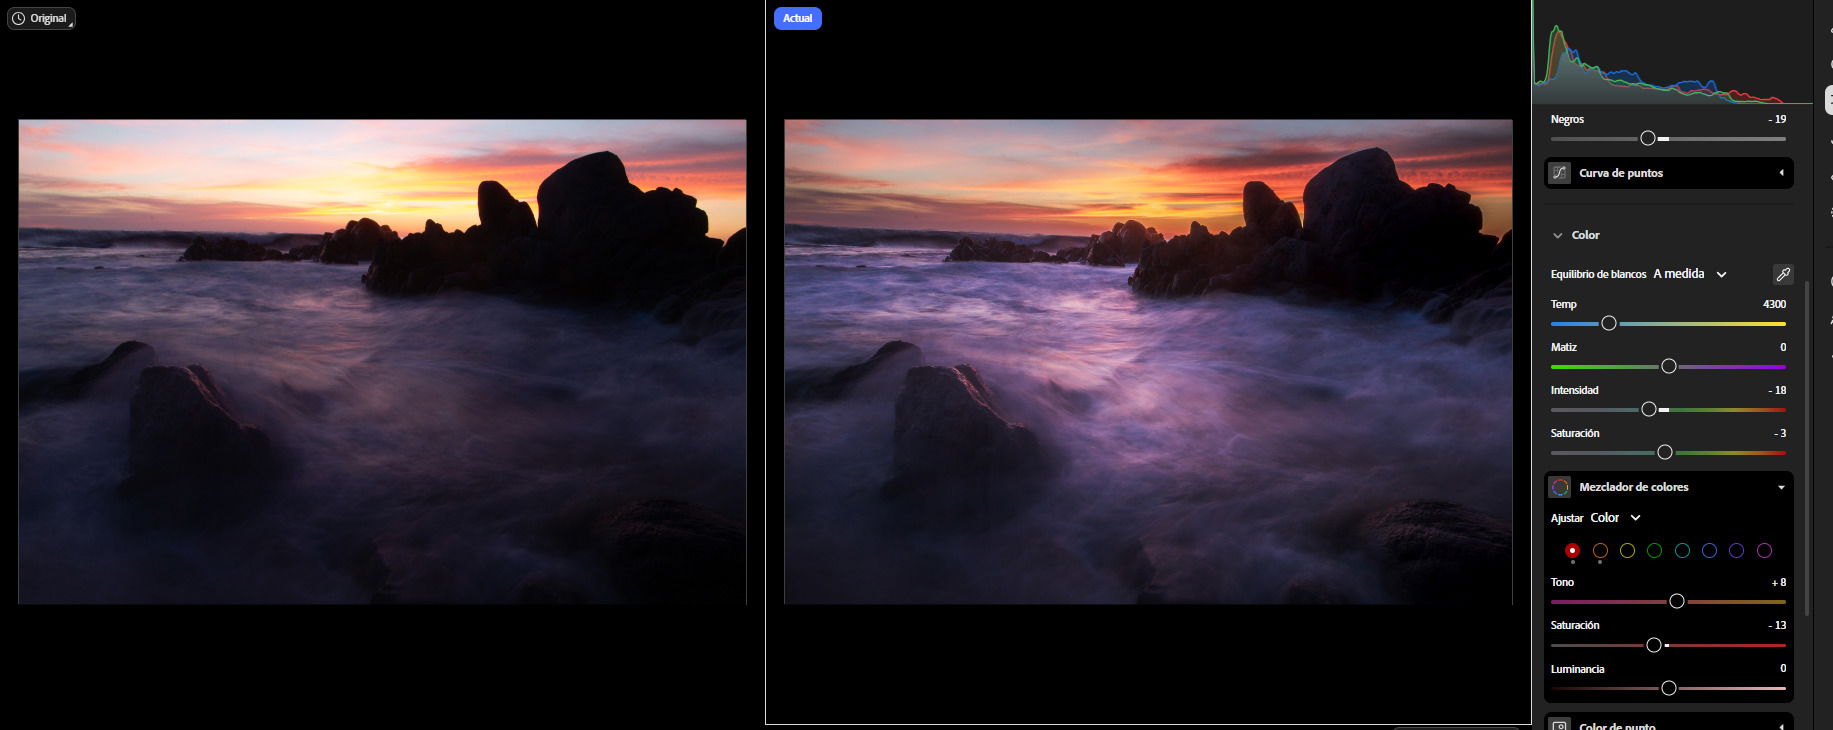Click the Matiz slider handle

[1668, 366]
